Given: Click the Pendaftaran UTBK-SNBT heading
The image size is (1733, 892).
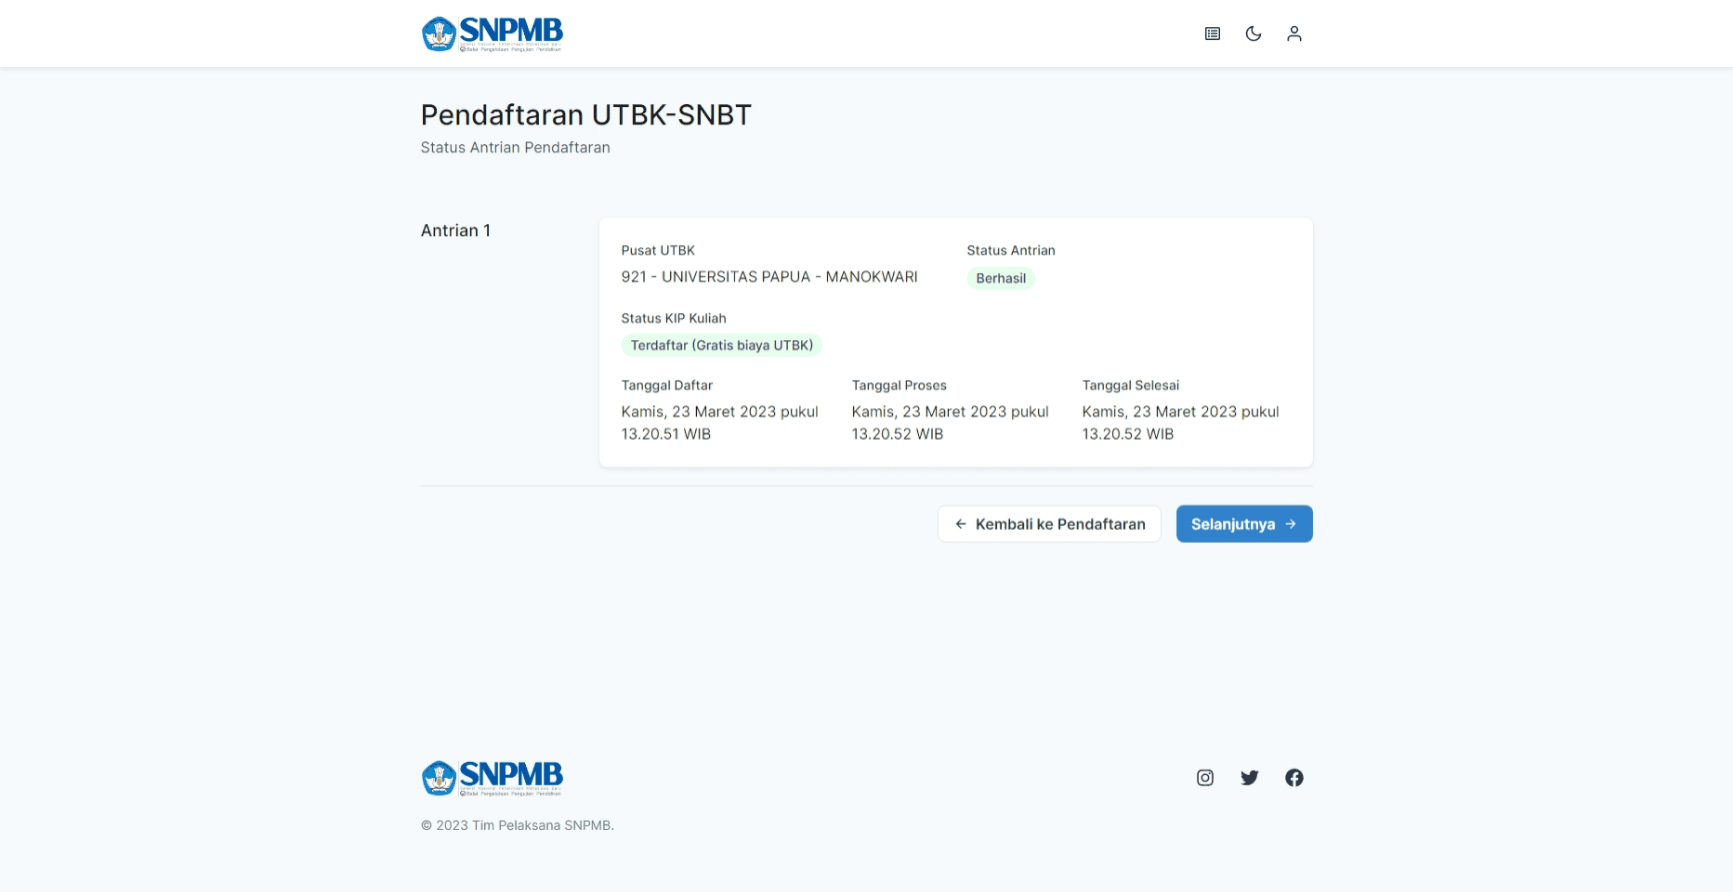Looking at the screenshot, I should (586, 115).
